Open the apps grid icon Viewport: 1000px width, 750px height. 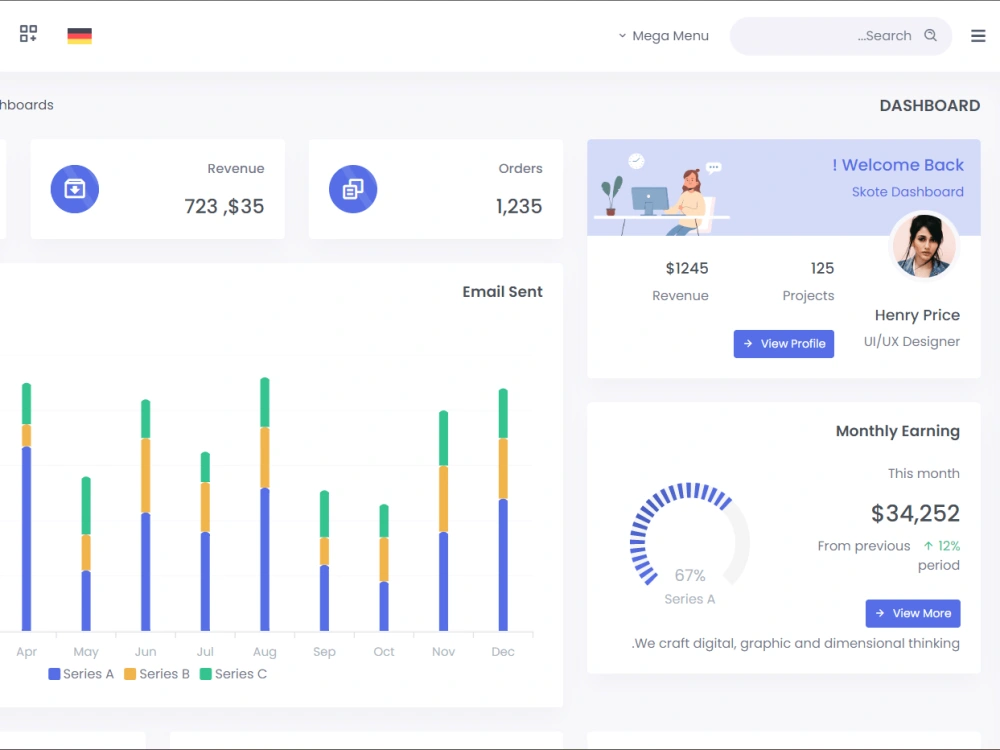click(28, 34)
